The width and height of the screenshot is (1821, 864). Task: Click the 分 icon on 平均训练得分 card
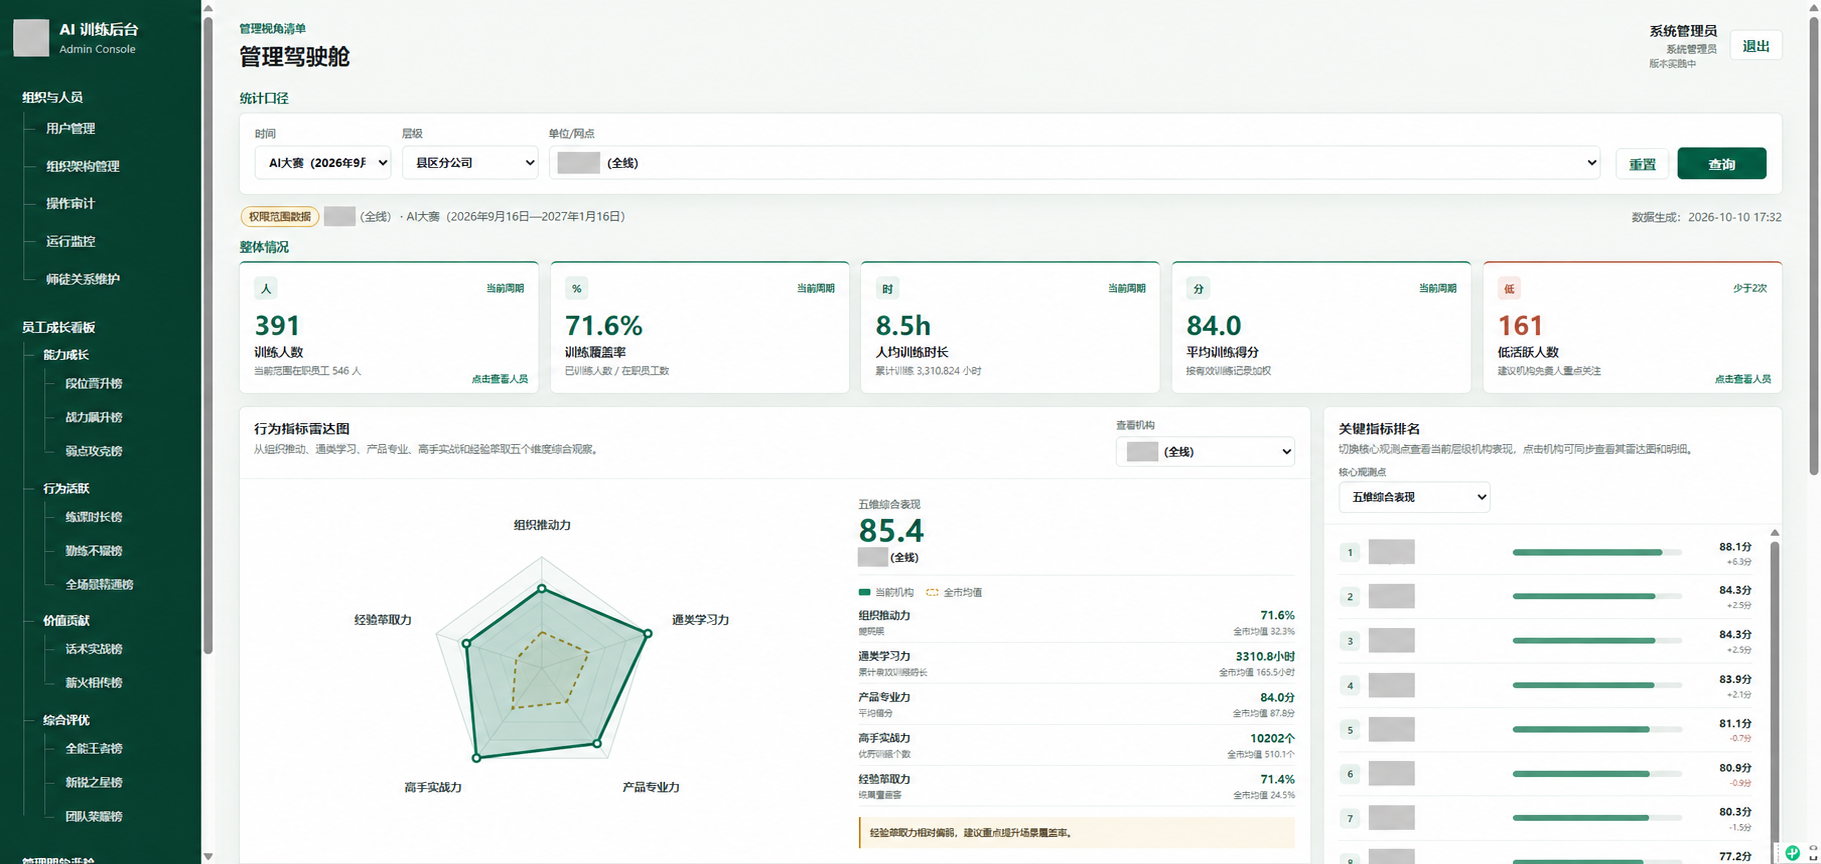[x=1198, y=289]
